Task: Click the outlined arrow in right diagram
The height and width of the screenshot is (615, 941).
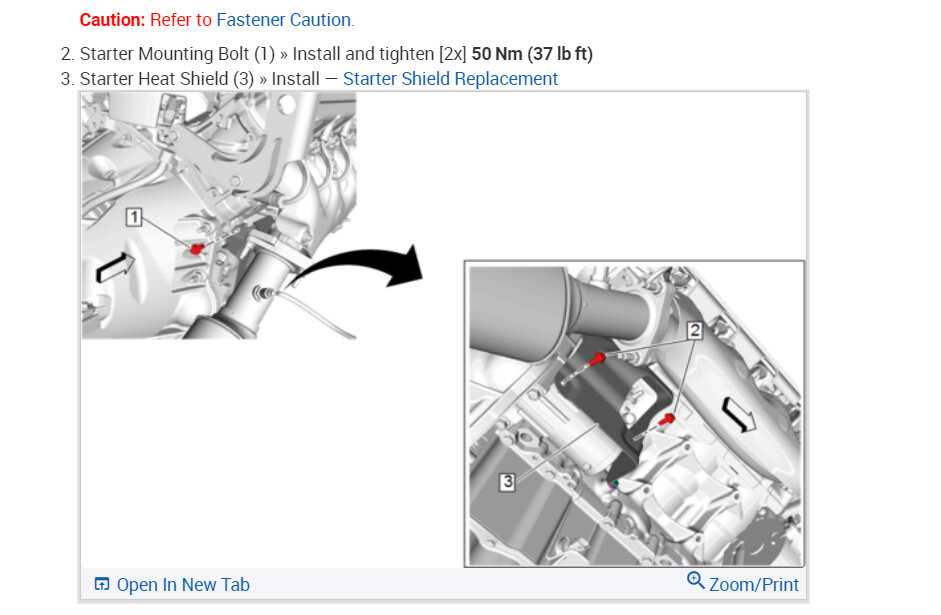Action: (739, 414)
